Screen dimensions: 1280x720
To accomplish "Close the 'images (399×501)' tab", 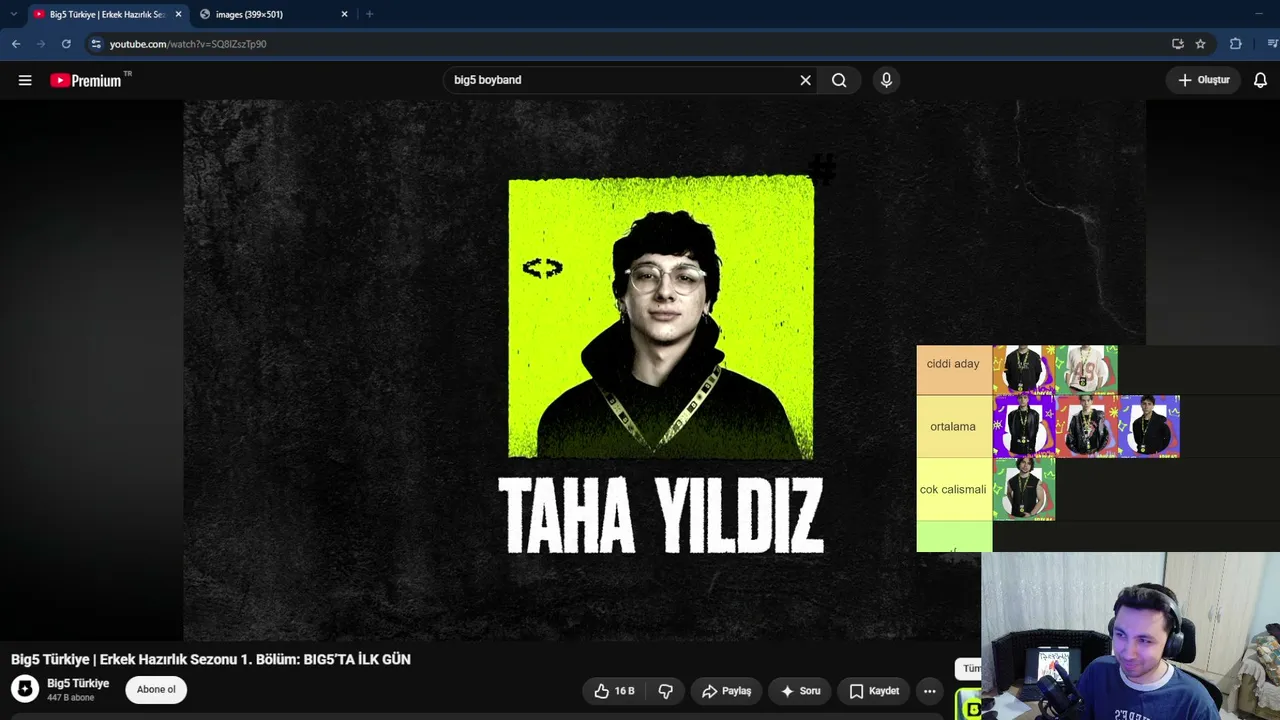I will [344, 14].
